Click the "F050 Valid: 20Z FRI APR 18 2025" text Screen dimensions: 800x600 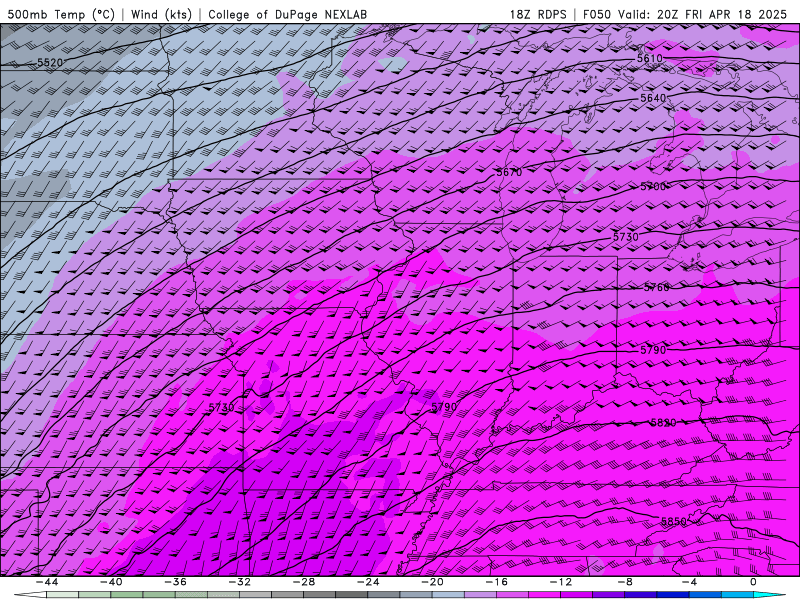685,14
